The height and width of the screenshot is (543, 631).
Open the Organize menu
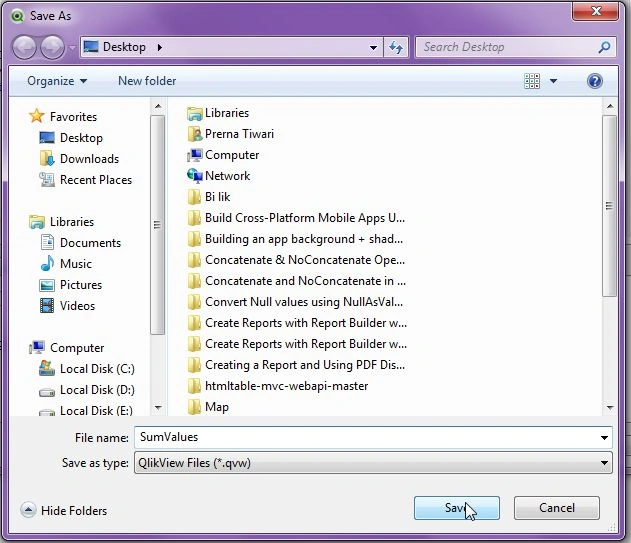coord(57,81)
